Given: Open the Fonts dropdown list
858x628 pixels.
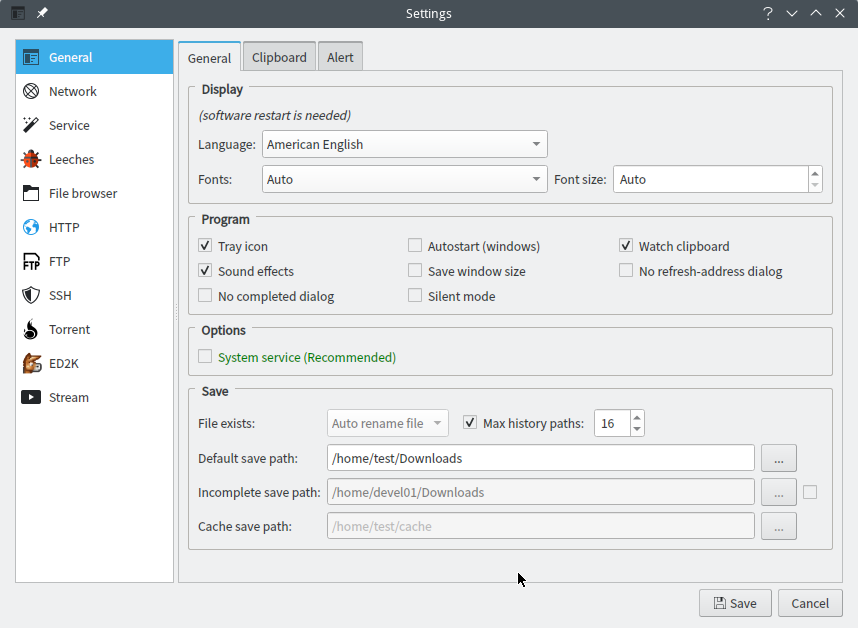Looking at the screenshot, I should pos(404,179).
